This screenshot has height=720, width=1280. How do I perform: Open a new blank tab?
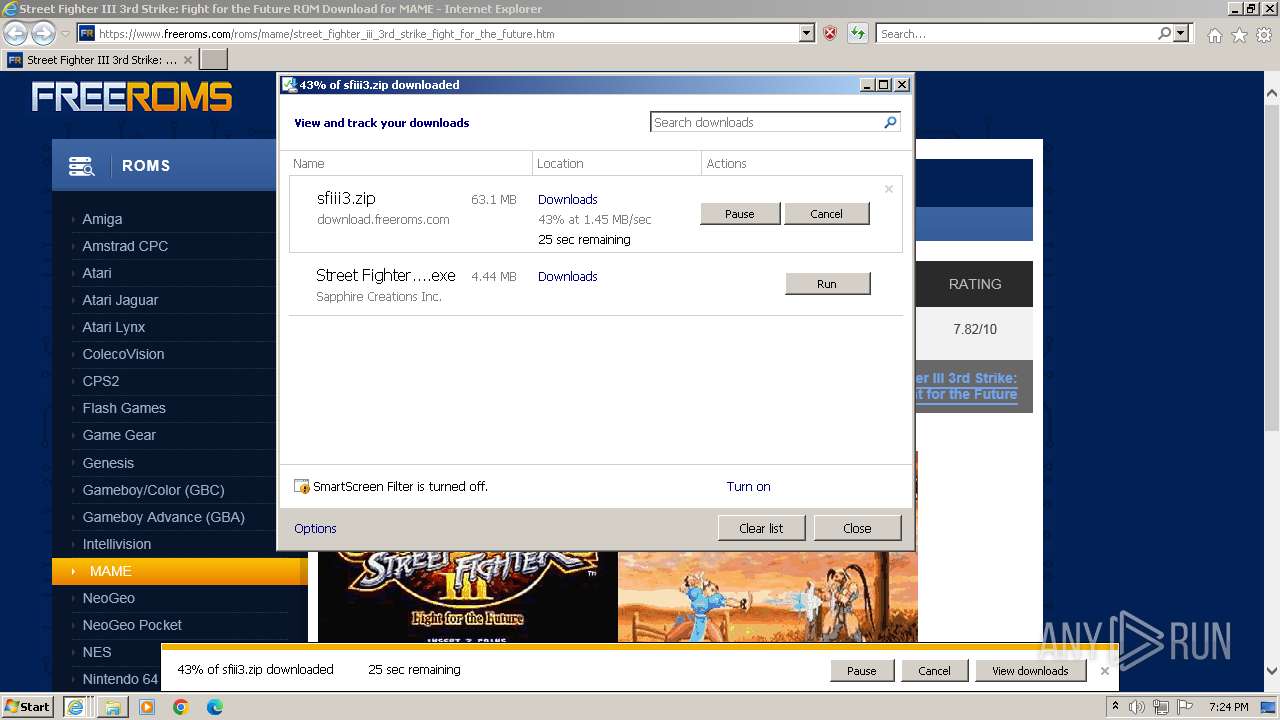point(214,60)
